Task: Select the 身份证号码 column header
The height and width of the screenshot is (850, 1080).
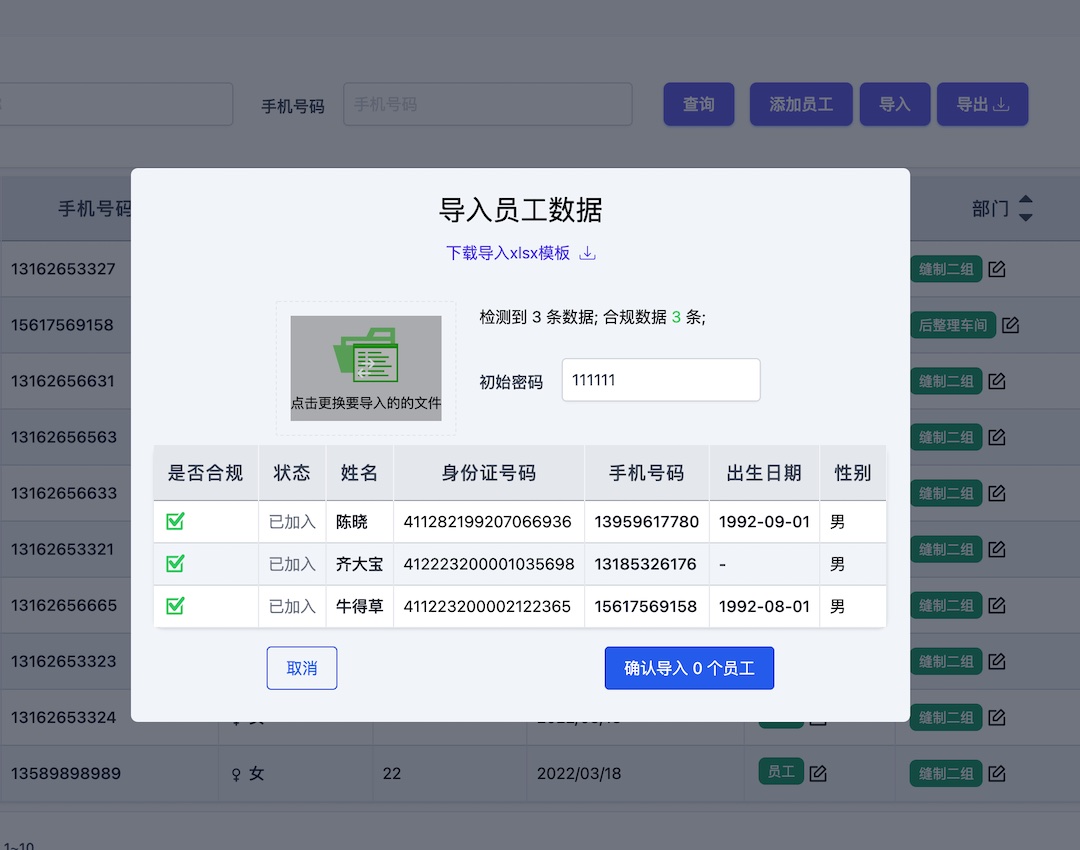Action: 489,472
